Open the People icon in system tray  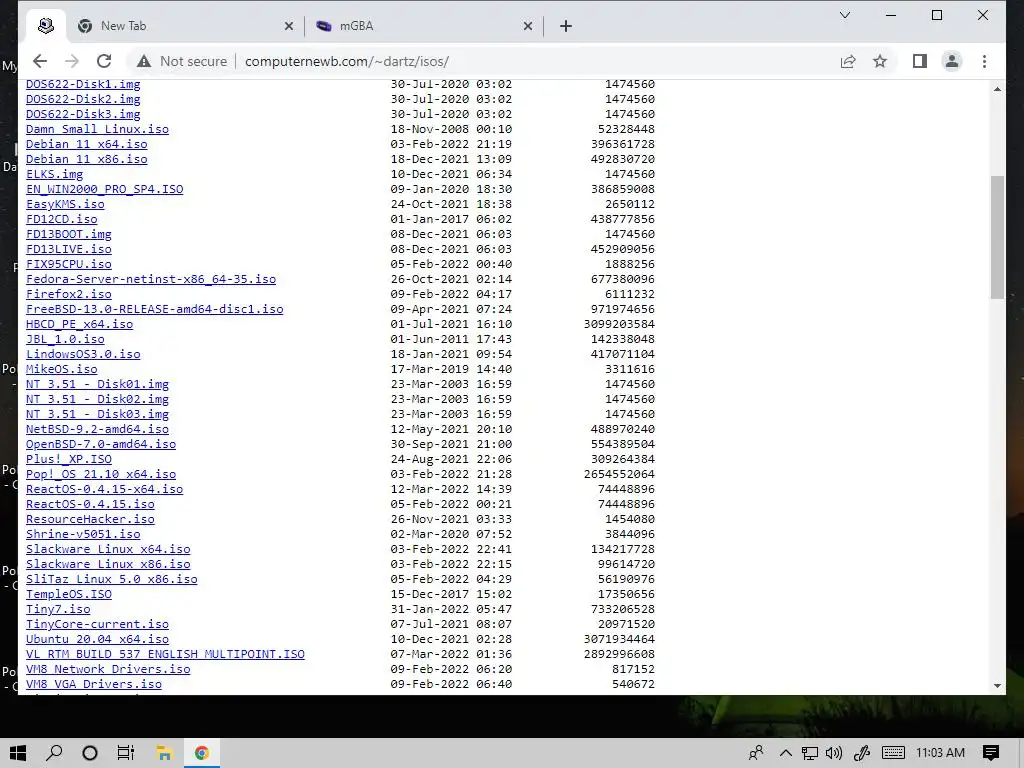click(x=756, y=753)
